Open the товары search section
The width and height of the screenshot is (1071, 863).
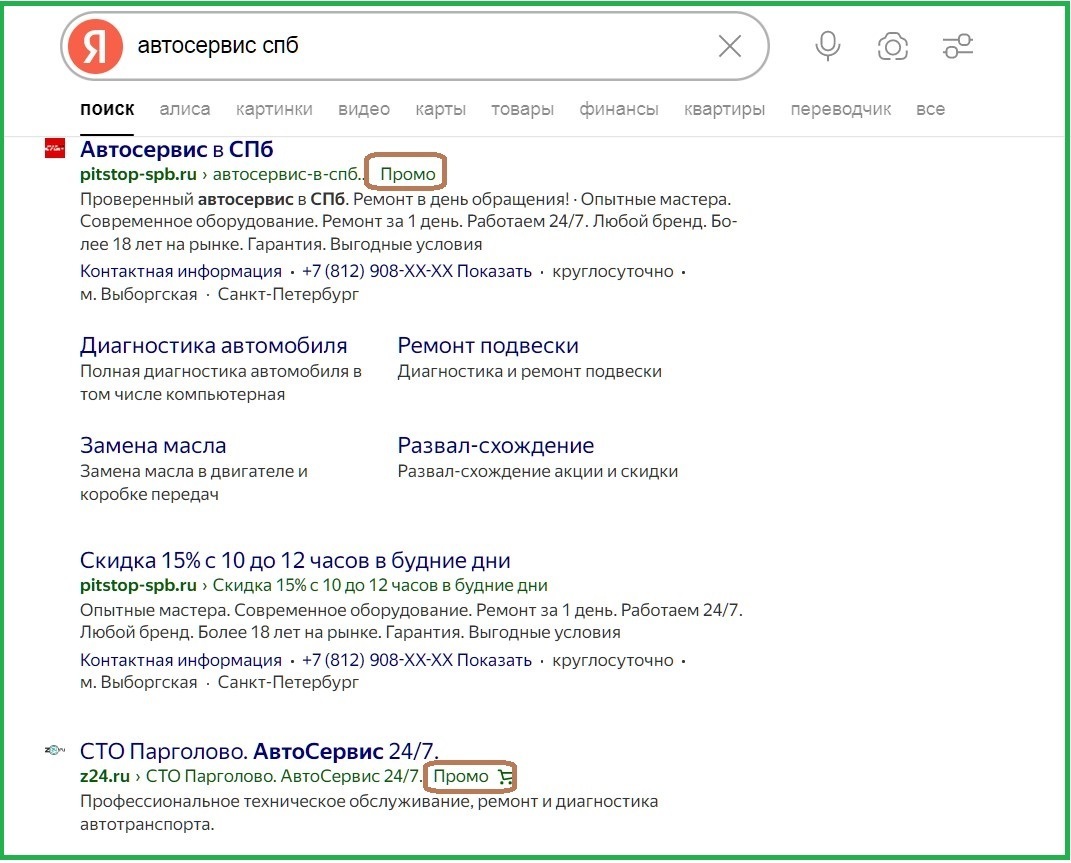[522, 109]
